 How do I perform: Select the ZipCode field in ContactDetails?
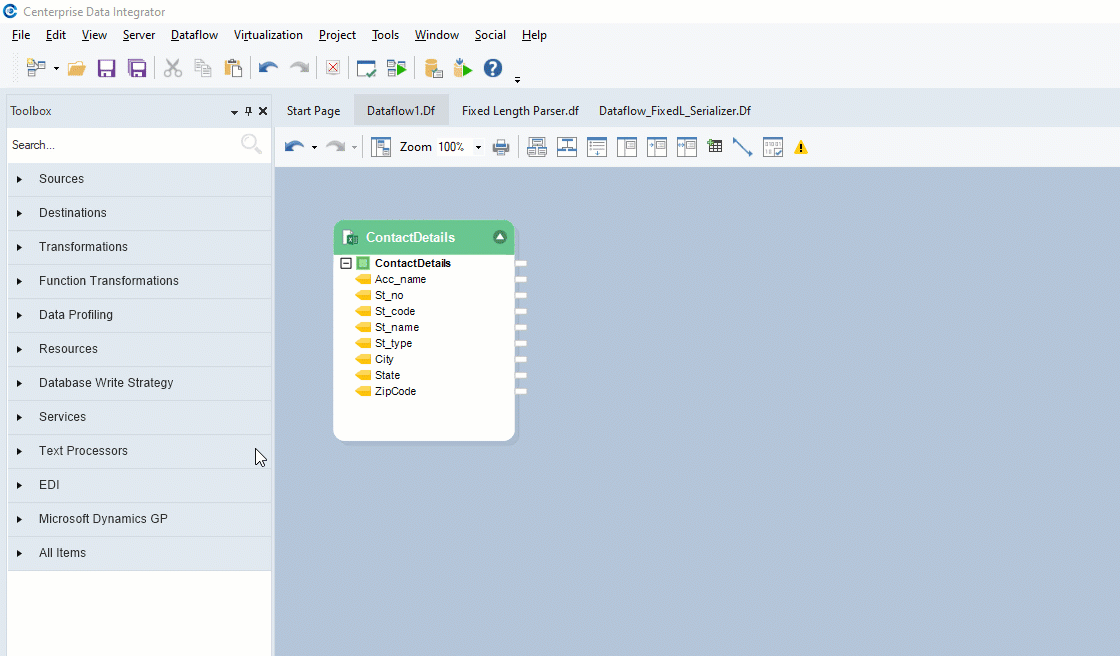coord(395,391)
